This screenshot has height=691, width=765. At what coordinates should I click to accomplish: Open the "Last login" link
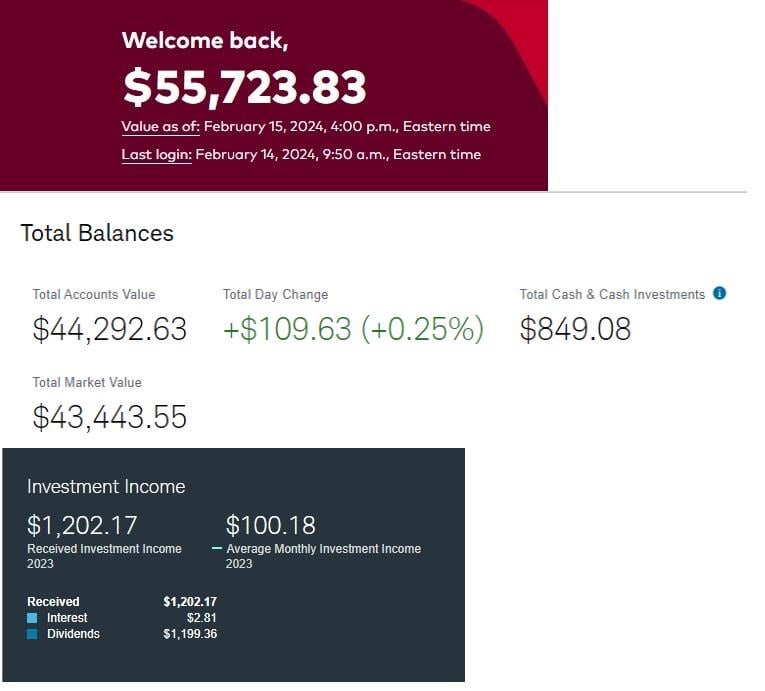click(156, 155)
